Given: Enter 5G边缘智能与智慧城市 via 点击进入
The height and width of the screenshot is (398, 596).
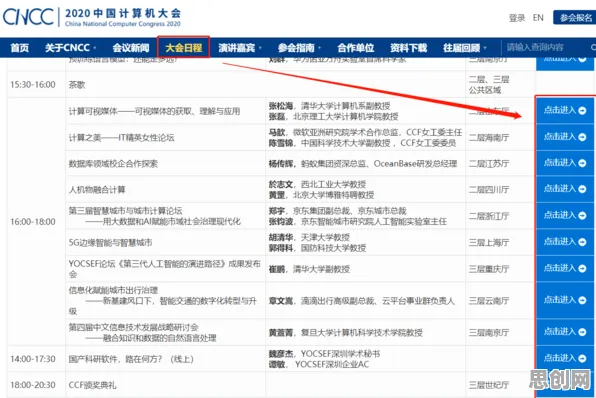Looking at the screenshot, I should coord(564,242).
